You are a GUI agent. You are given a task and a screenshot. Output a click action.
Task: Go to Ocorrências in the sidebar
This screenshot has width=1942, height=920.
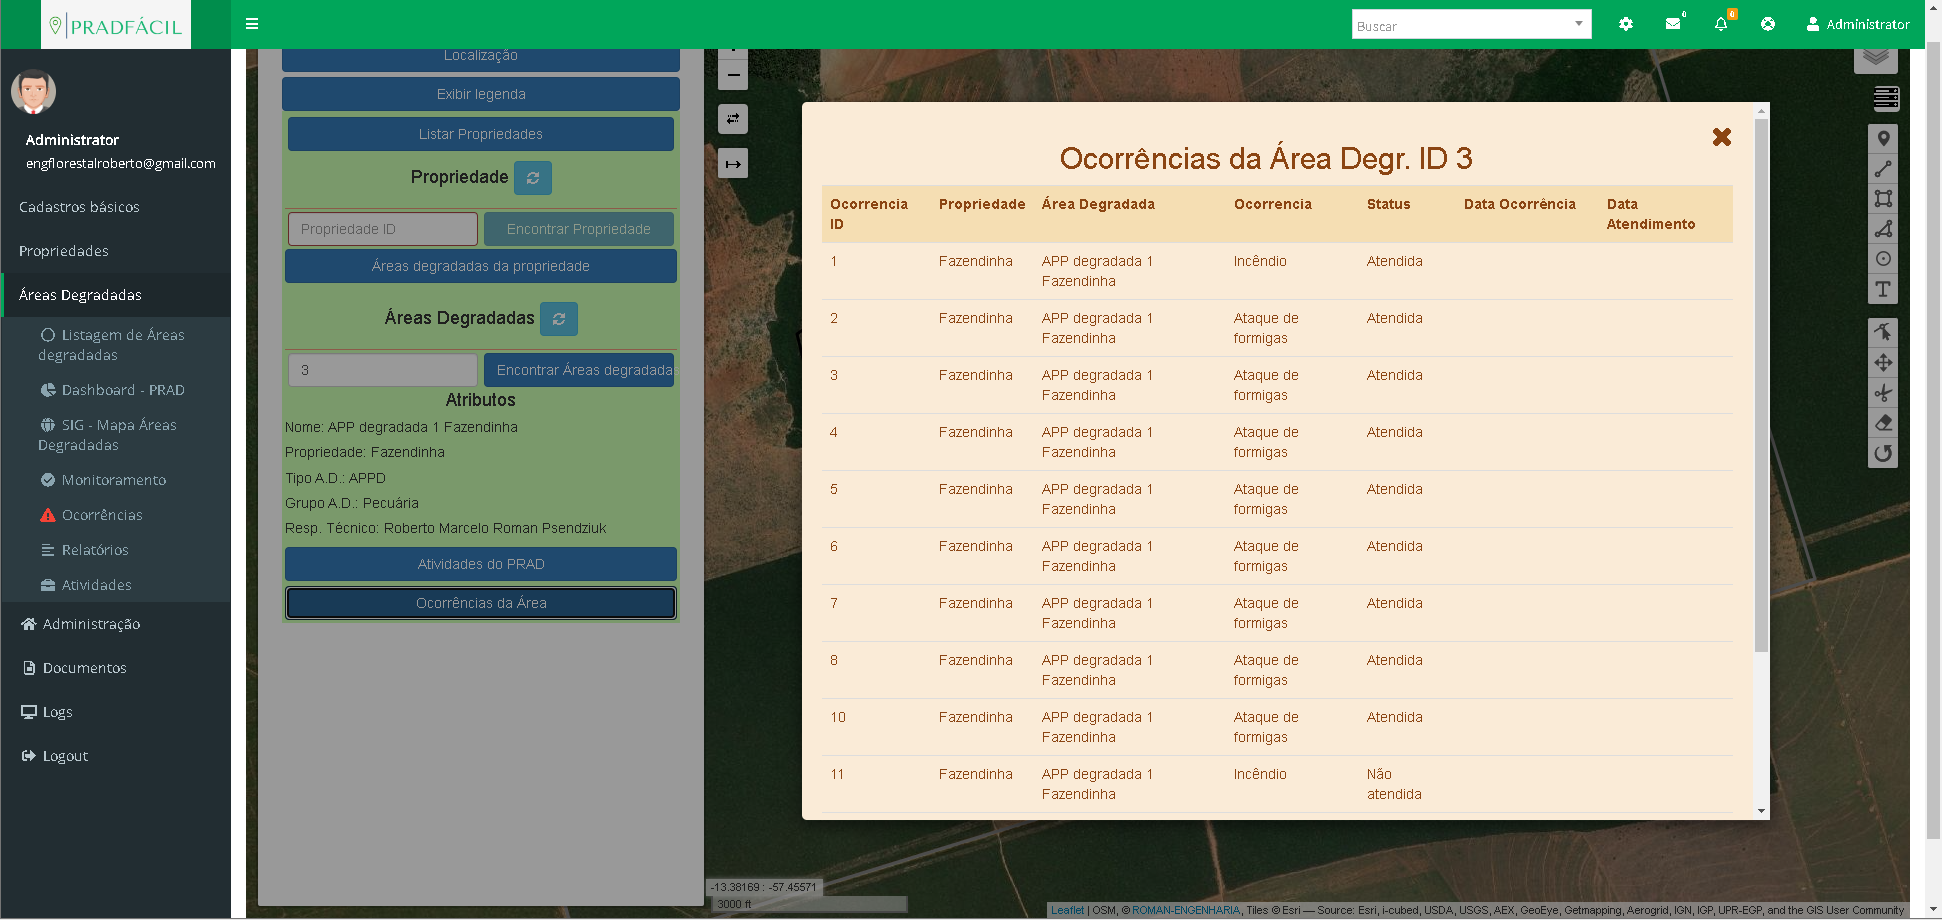pos(102,515)
